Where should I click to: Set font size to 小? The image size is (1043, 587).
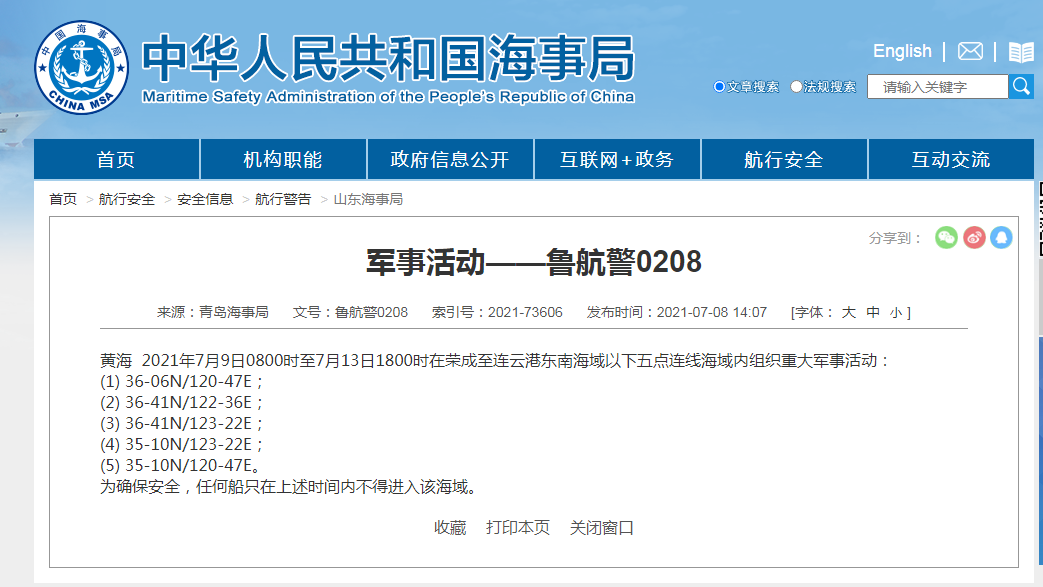point(896,312)
